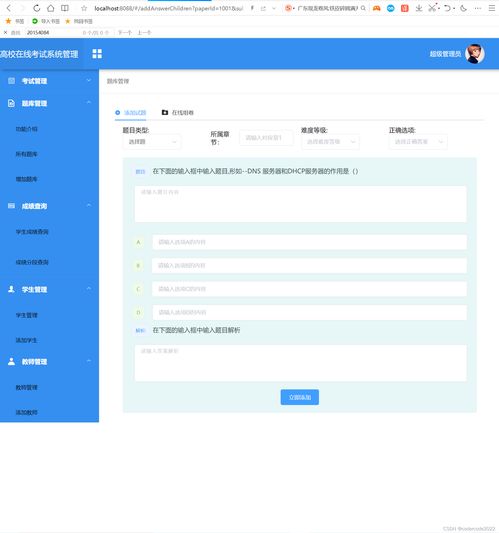Enable night mode moon icon
This screenshot has height=533, width=499.
(x=463, y=8)
